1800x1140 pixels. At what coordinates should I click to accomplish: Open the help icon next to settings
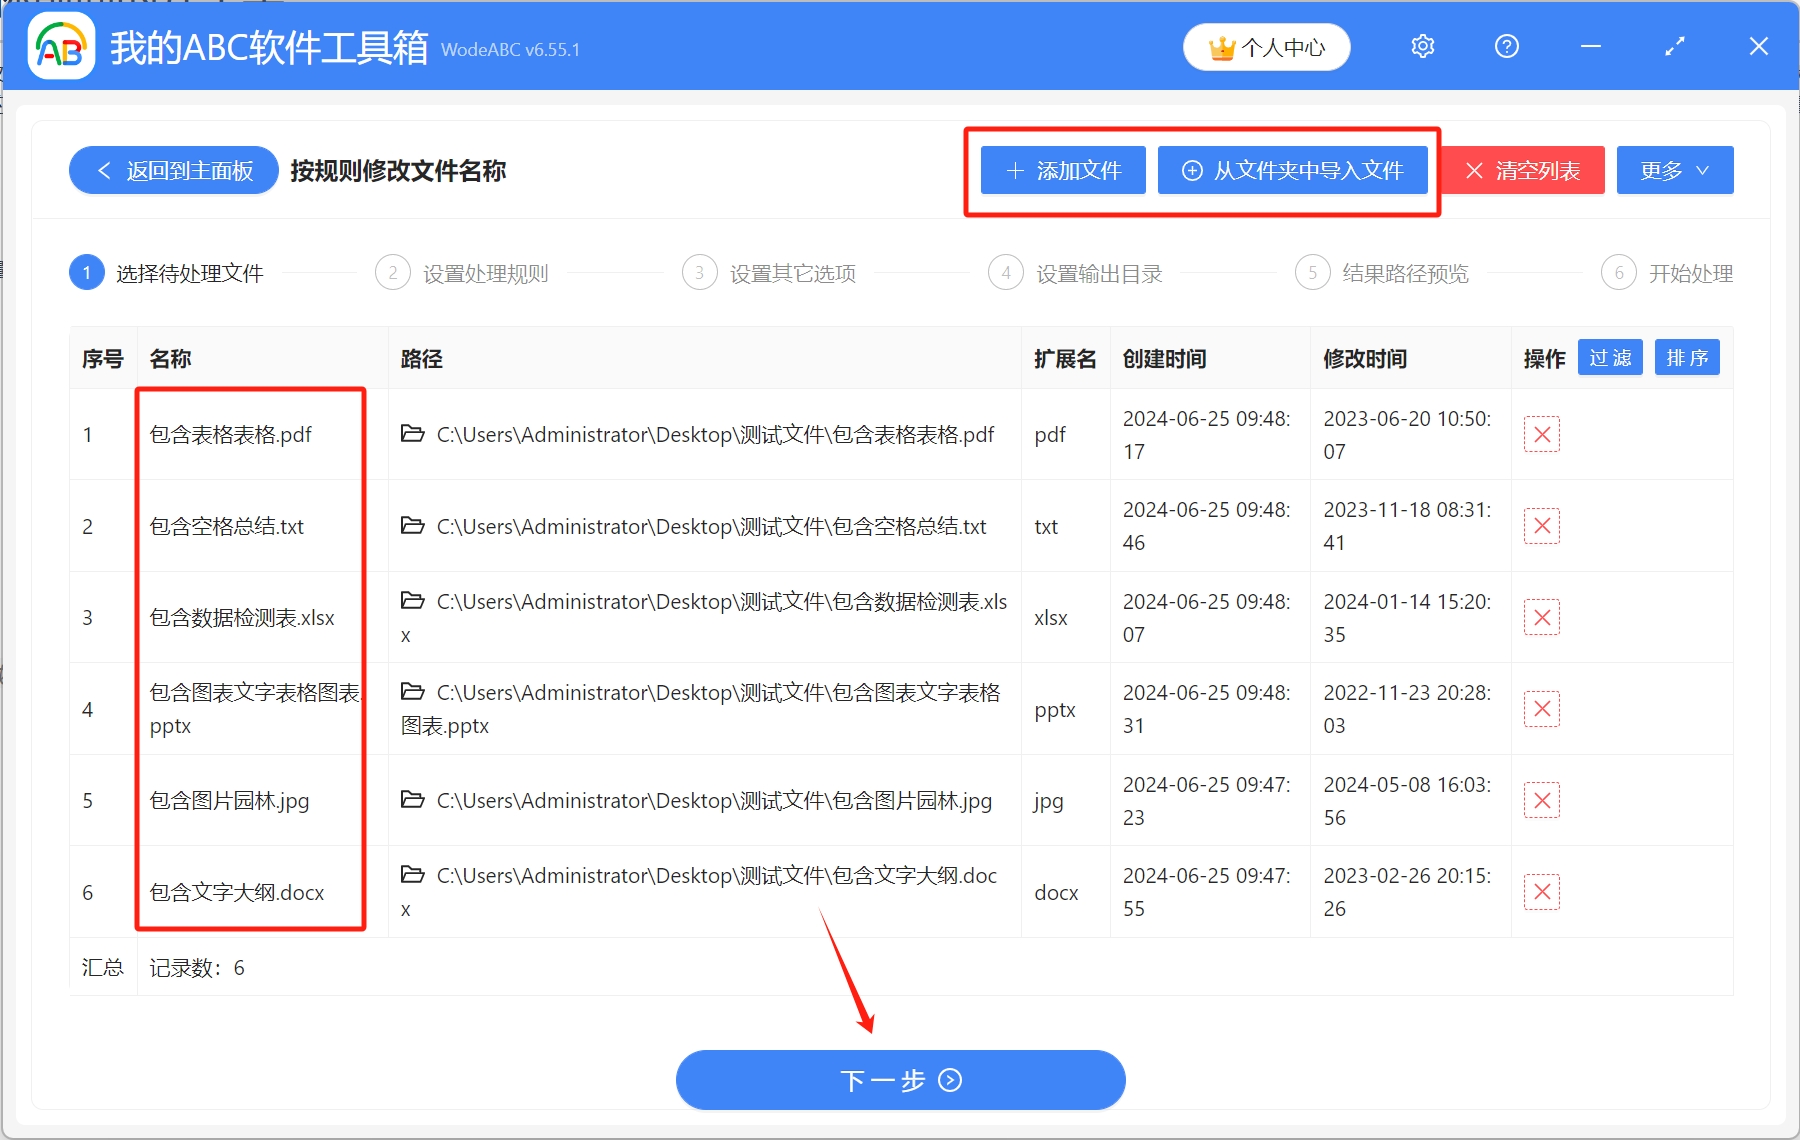point(1506,46)
